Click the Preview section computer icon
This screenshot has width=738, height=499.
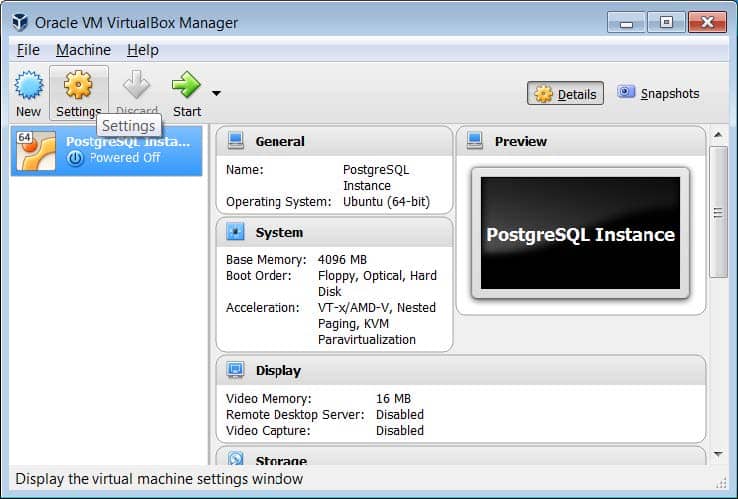(x=475, y=141)
